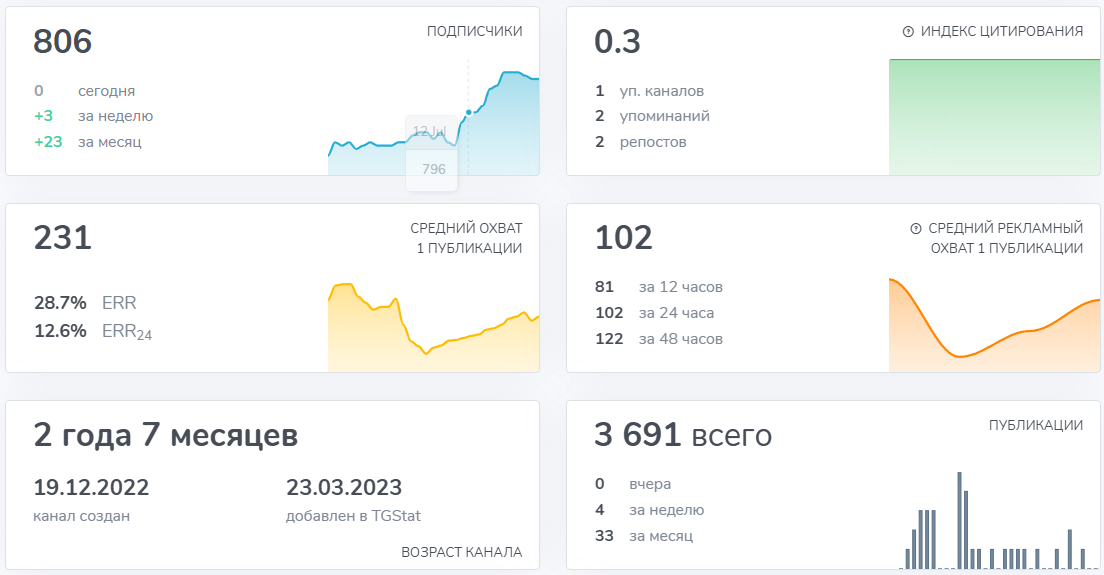Click the 122 за 48 часов row
This screenshot has height=575, width=1104.
click(659, 339)
